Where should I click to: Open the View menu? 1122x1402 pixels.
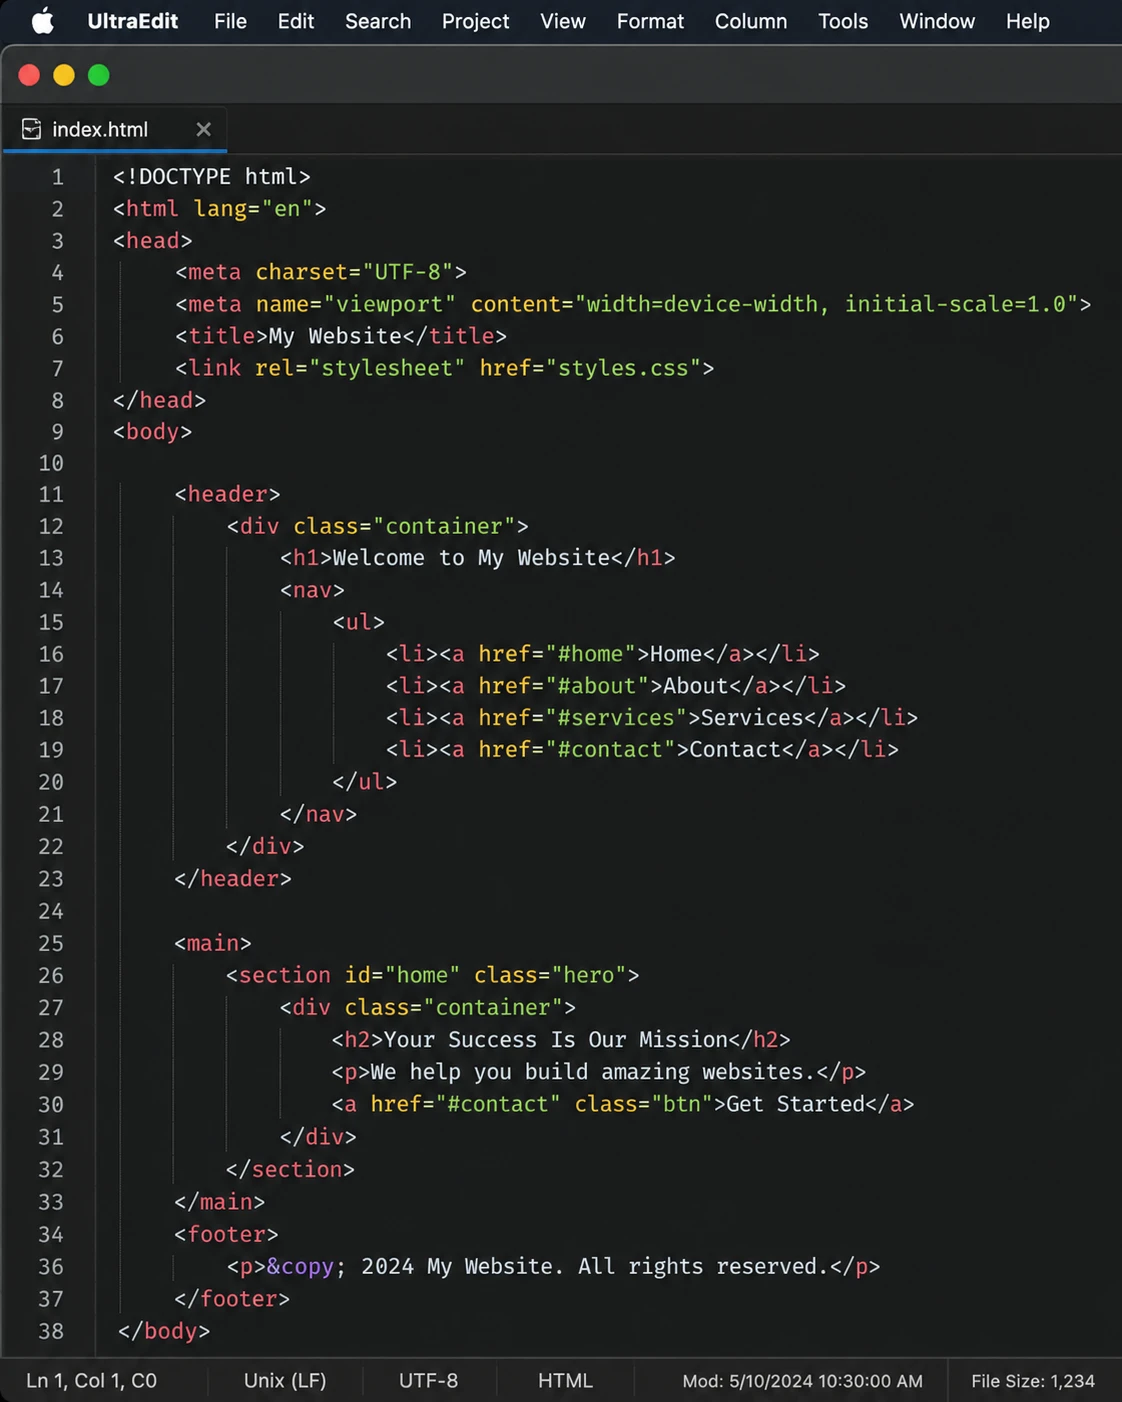(x=563, y=21)
